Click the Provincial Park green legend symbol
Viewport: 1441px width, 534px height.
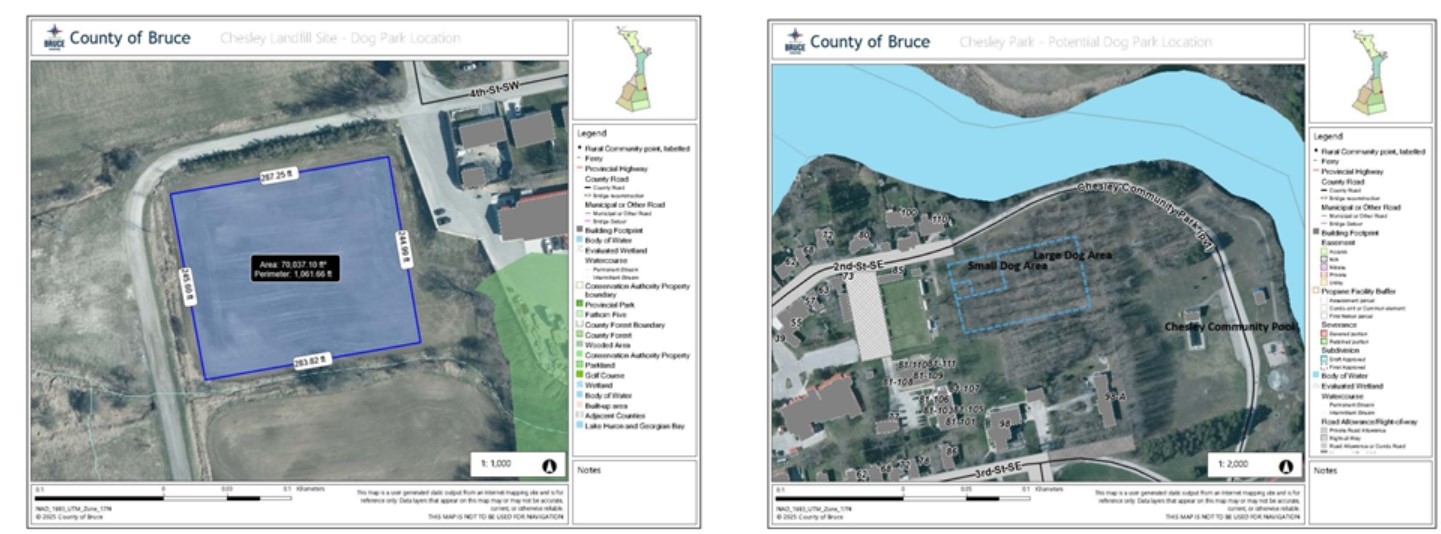579,305
